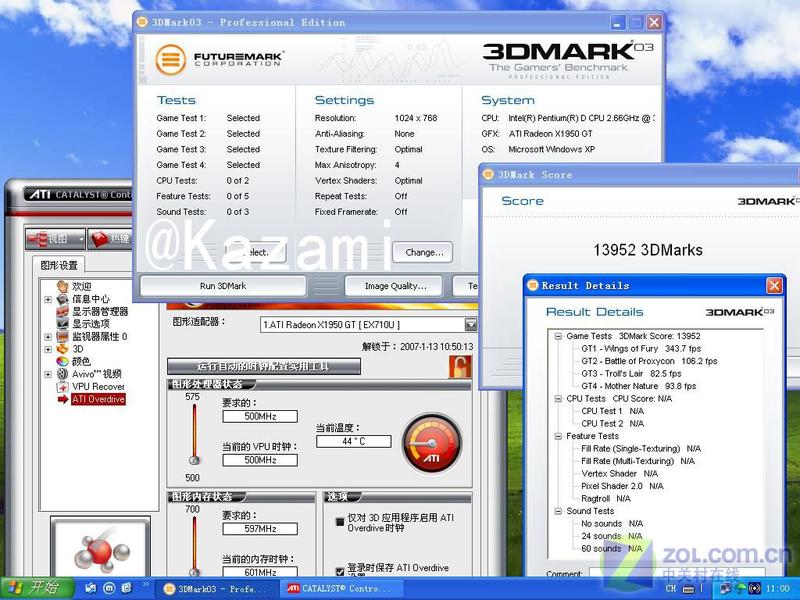The width and height of the screenshot is (800, 600).
Task: Click the 颜色 color wheel icon
Action: point(63,361)
